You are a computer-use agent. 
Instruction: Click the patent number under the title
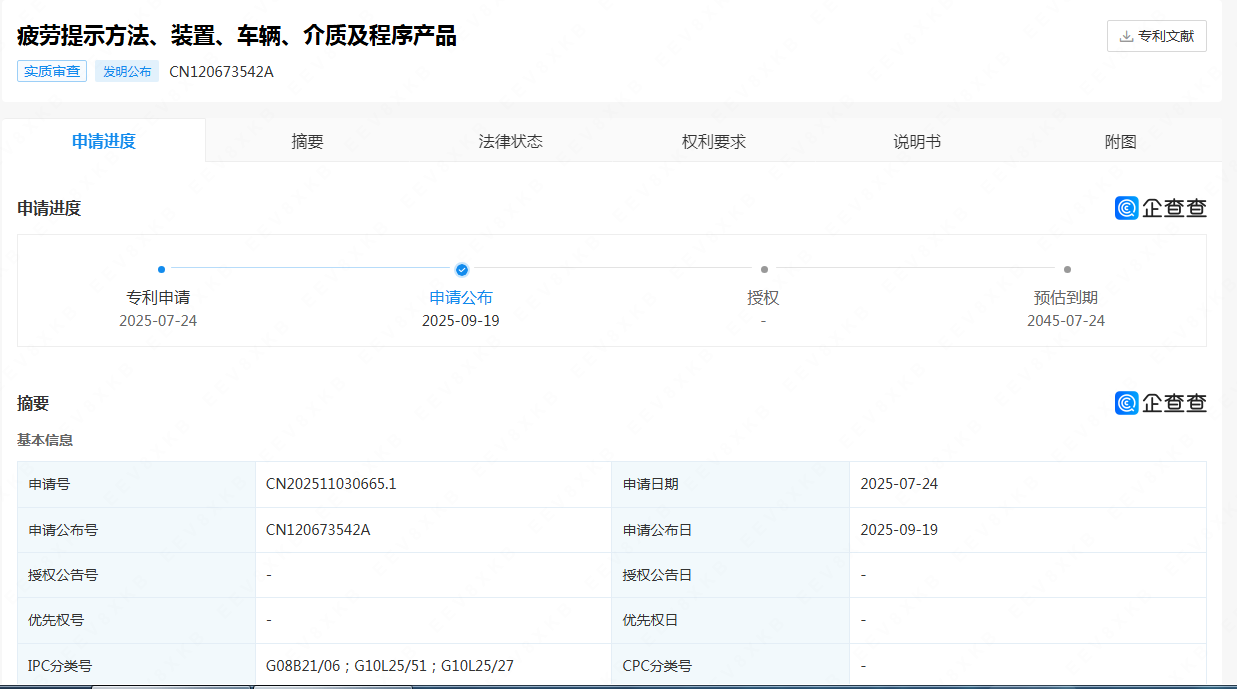tap(221, 72)
